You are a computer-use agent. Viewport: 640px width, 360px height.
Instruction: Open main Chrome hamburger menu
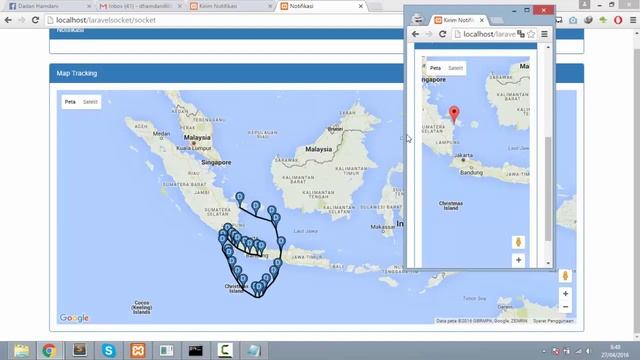tap(633, 20)
